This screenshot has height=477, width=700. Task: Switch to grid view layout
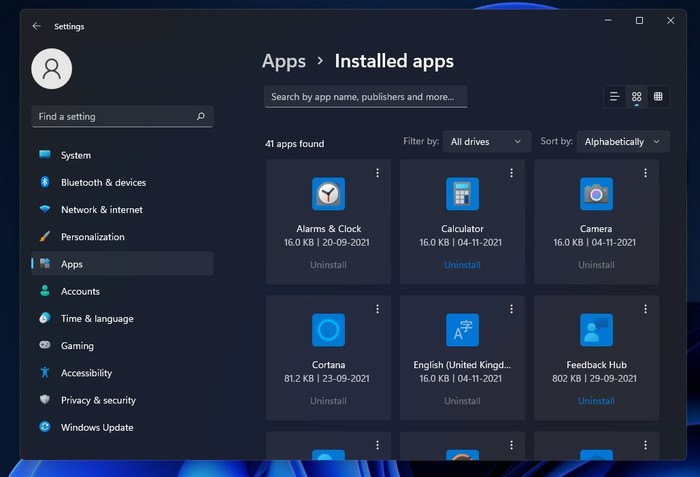pos(636,97)
